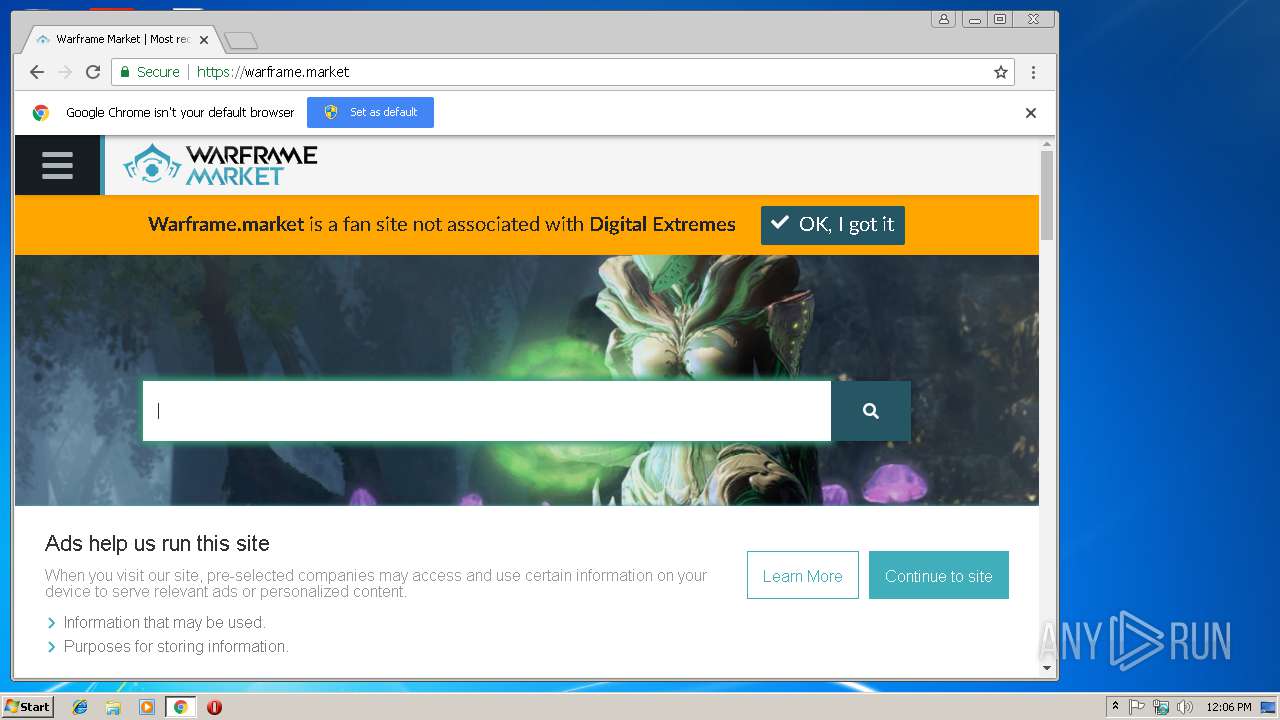
Task: Click the Show desktop button
Action: 1269,707
